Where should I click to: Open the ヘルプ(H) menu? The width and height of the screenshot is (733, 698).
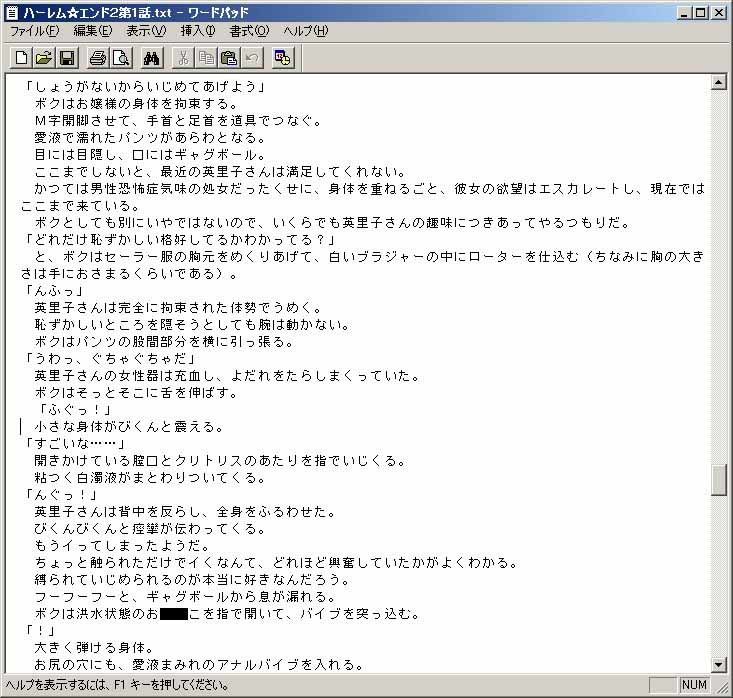pos(305,31)
